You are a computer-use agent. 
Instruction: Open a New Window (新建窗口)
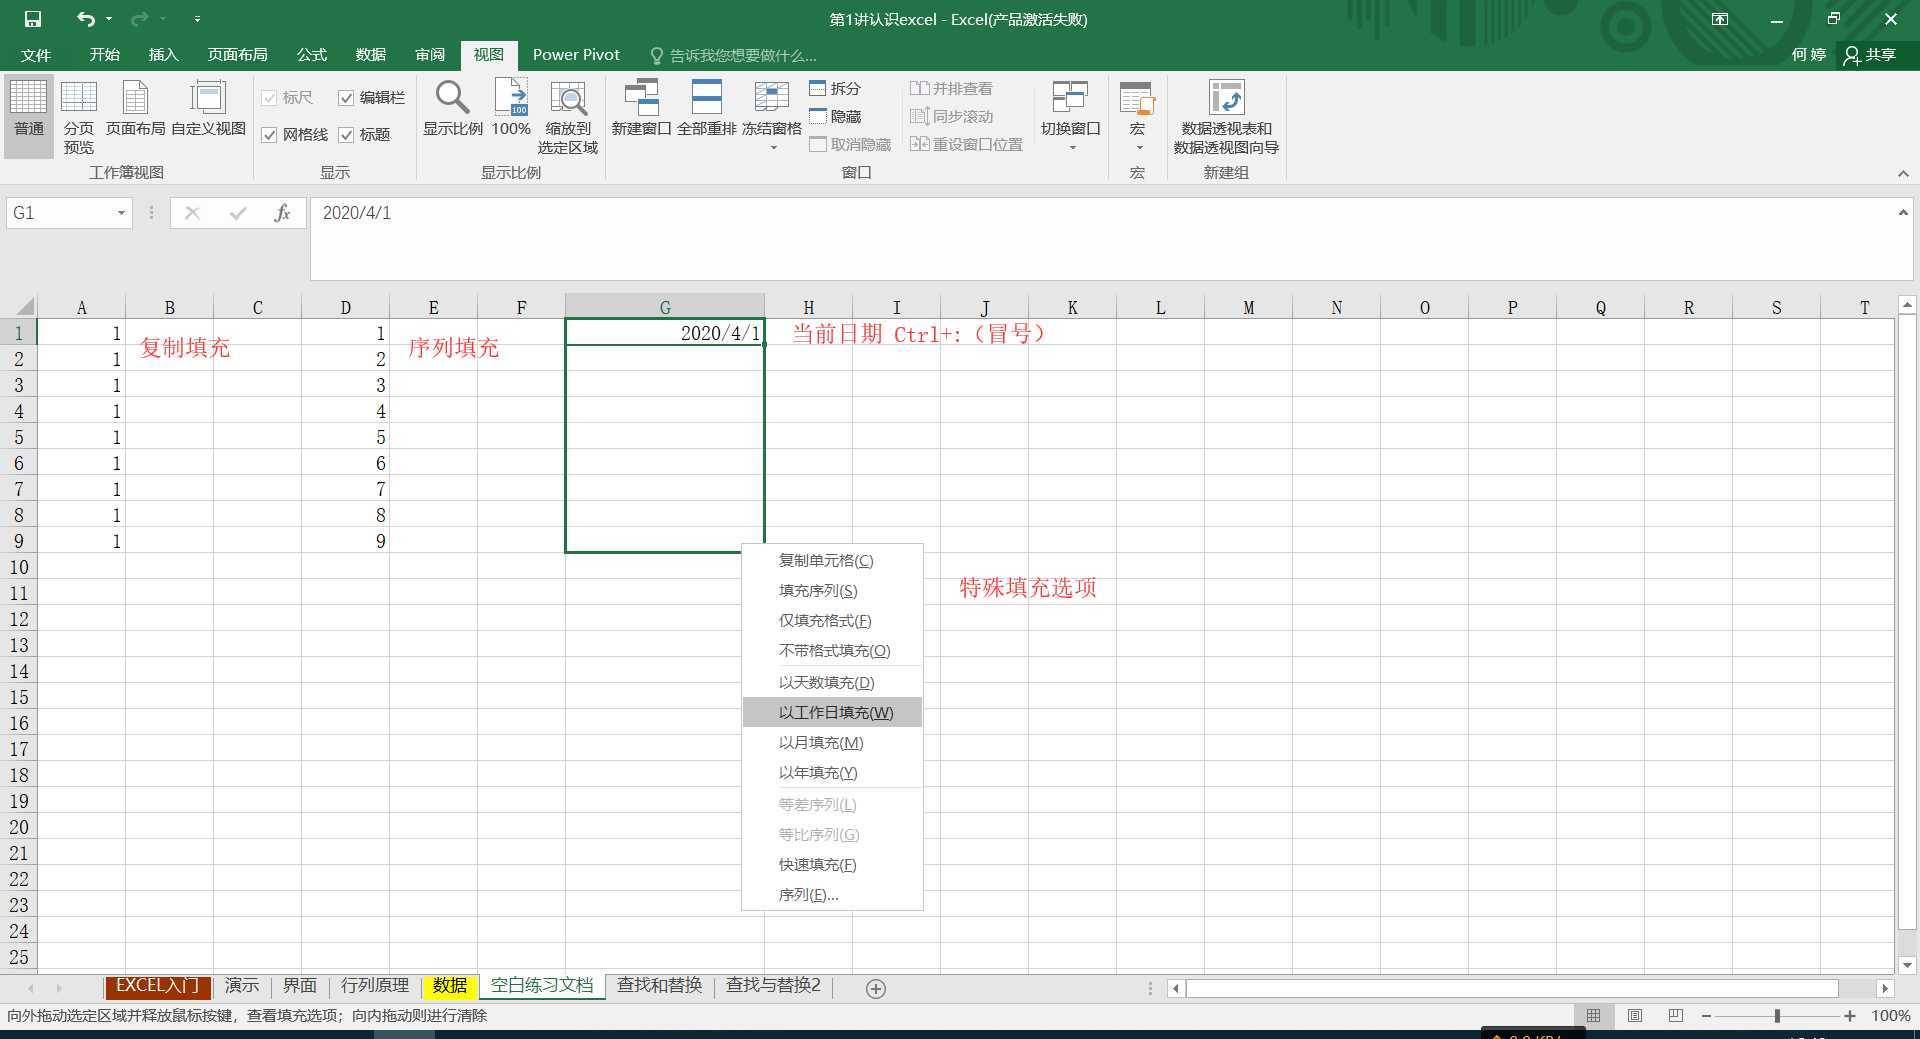click(x=641, y=108)
